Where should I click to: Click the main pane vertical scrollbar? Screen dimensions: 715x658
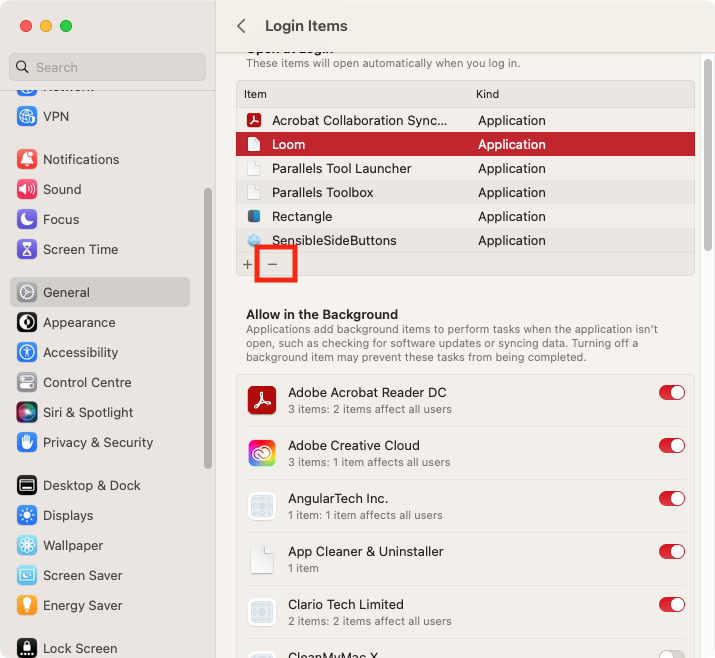coord(707,155)
